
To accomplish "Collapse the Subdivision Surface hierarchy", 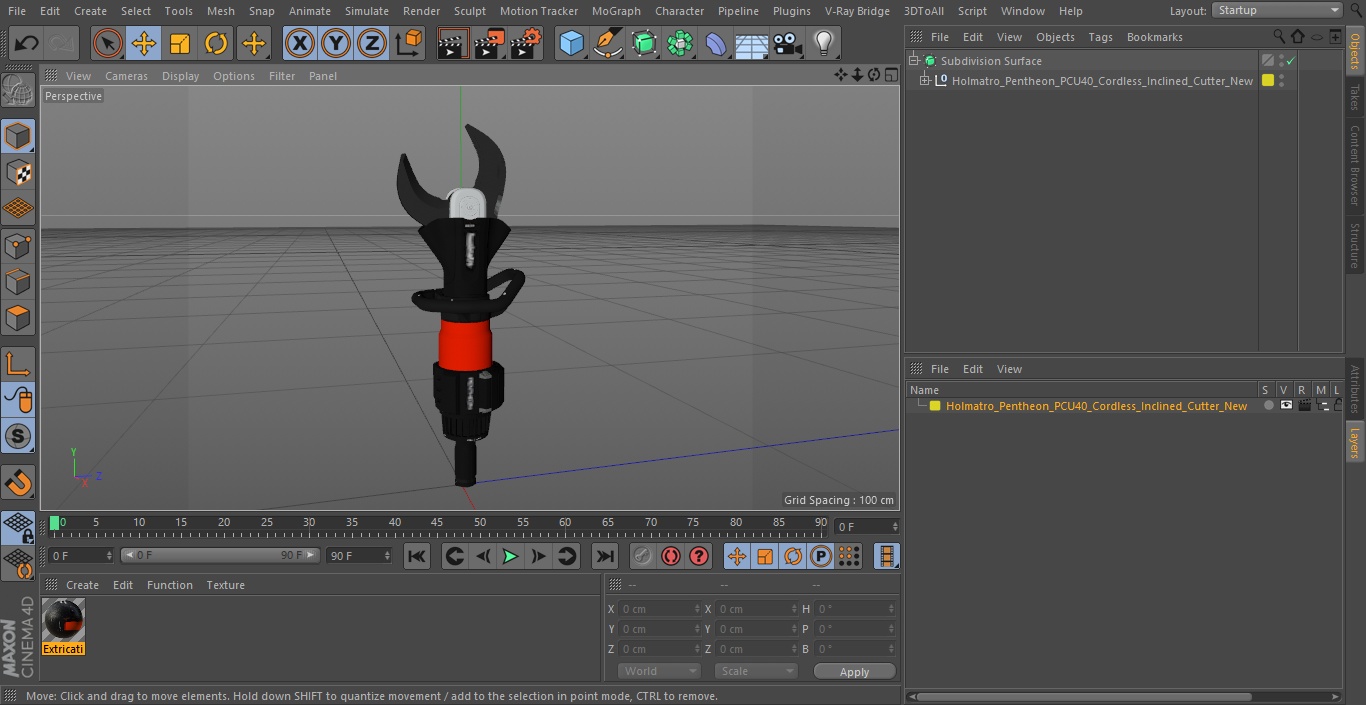I will pyautogui.click(x=913, y=61).
